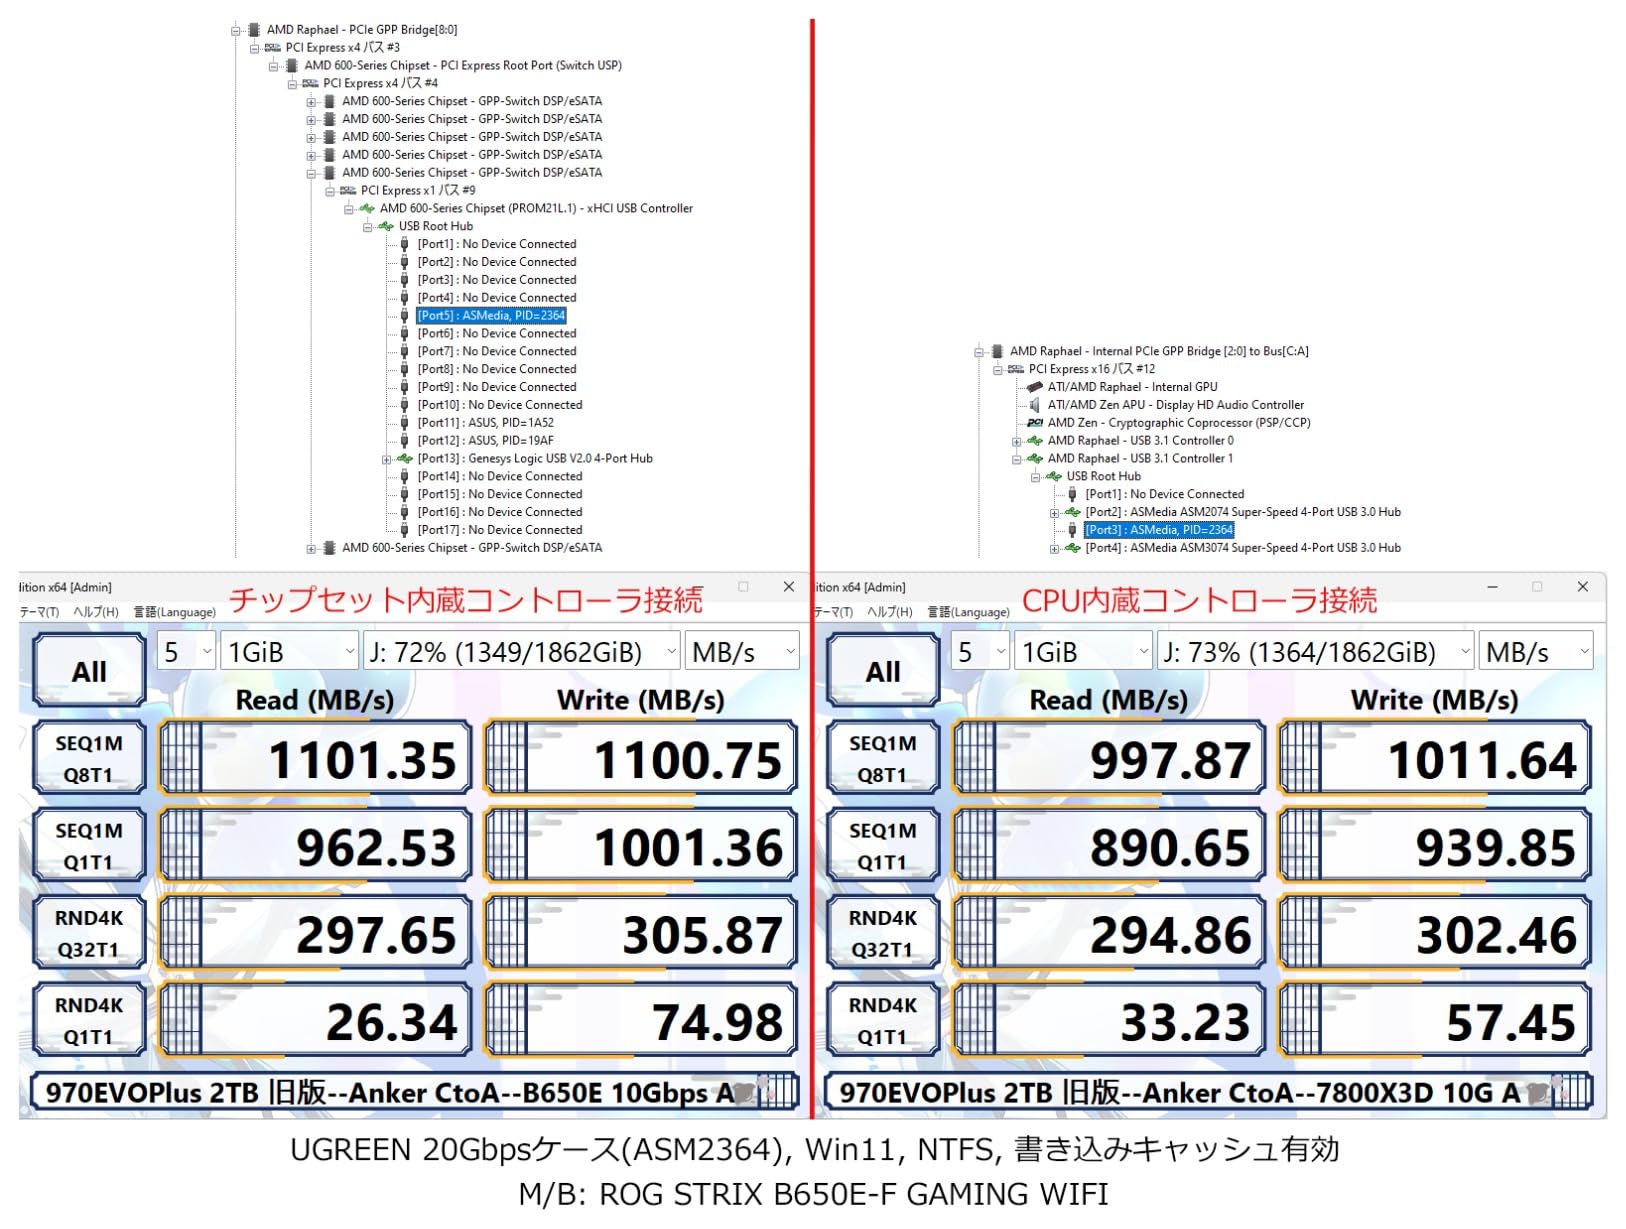Image resolution: width=1626 pixels, height=1229 pixels.
Task: Click the plug icon of ASUS, PID=1A52
Action: [404, 423]
